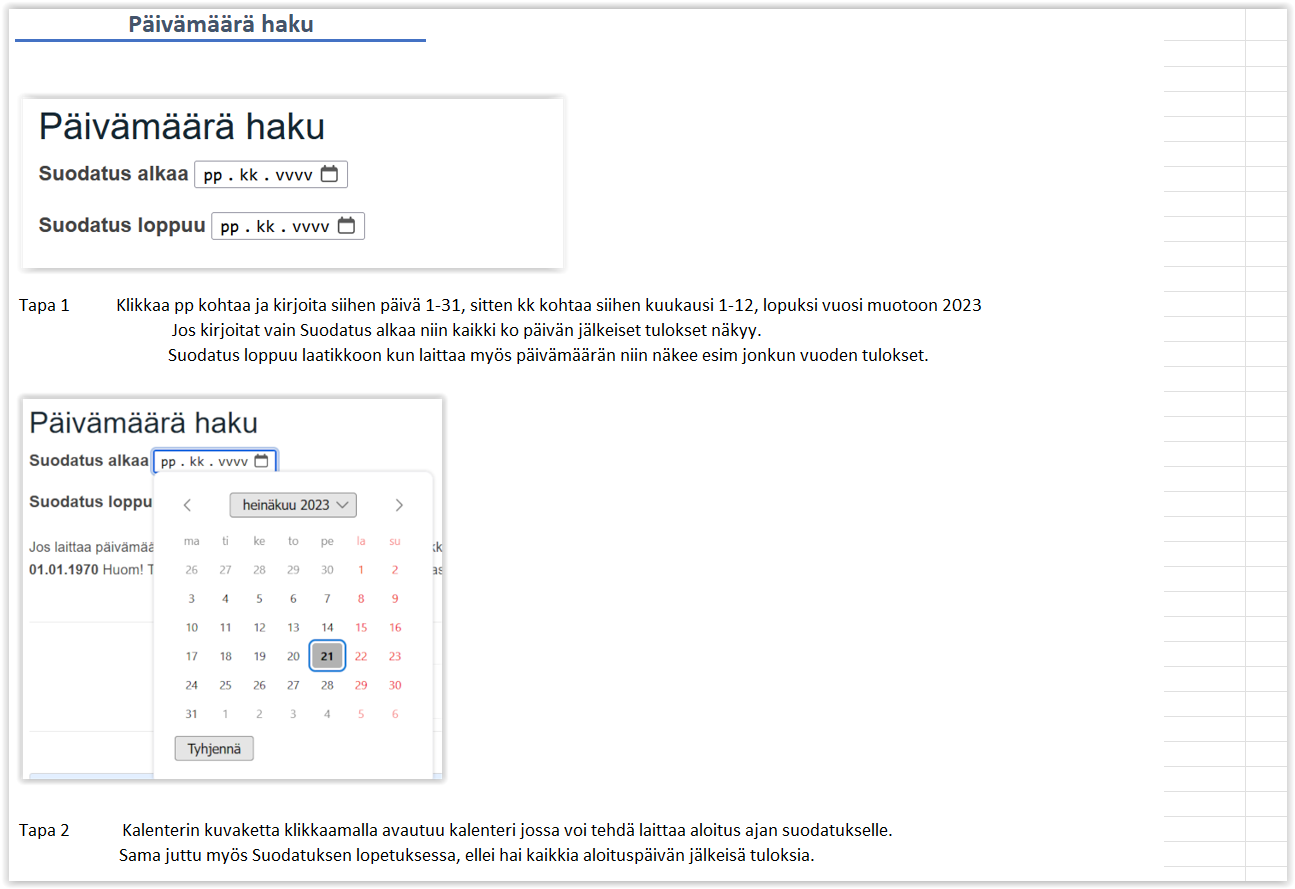Viewport: 1295px width, 889px height.
Task: Click the pp day segment in Suodatus loppuu field
Action: pyautogui.click(x=230, y=227)
